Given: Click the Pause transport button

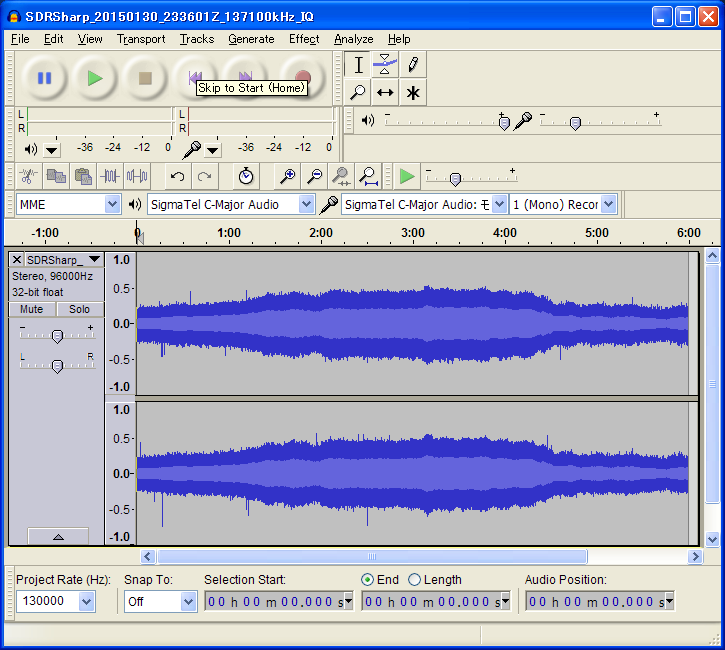Looking at the screenshot, I should tap(44, 78).
